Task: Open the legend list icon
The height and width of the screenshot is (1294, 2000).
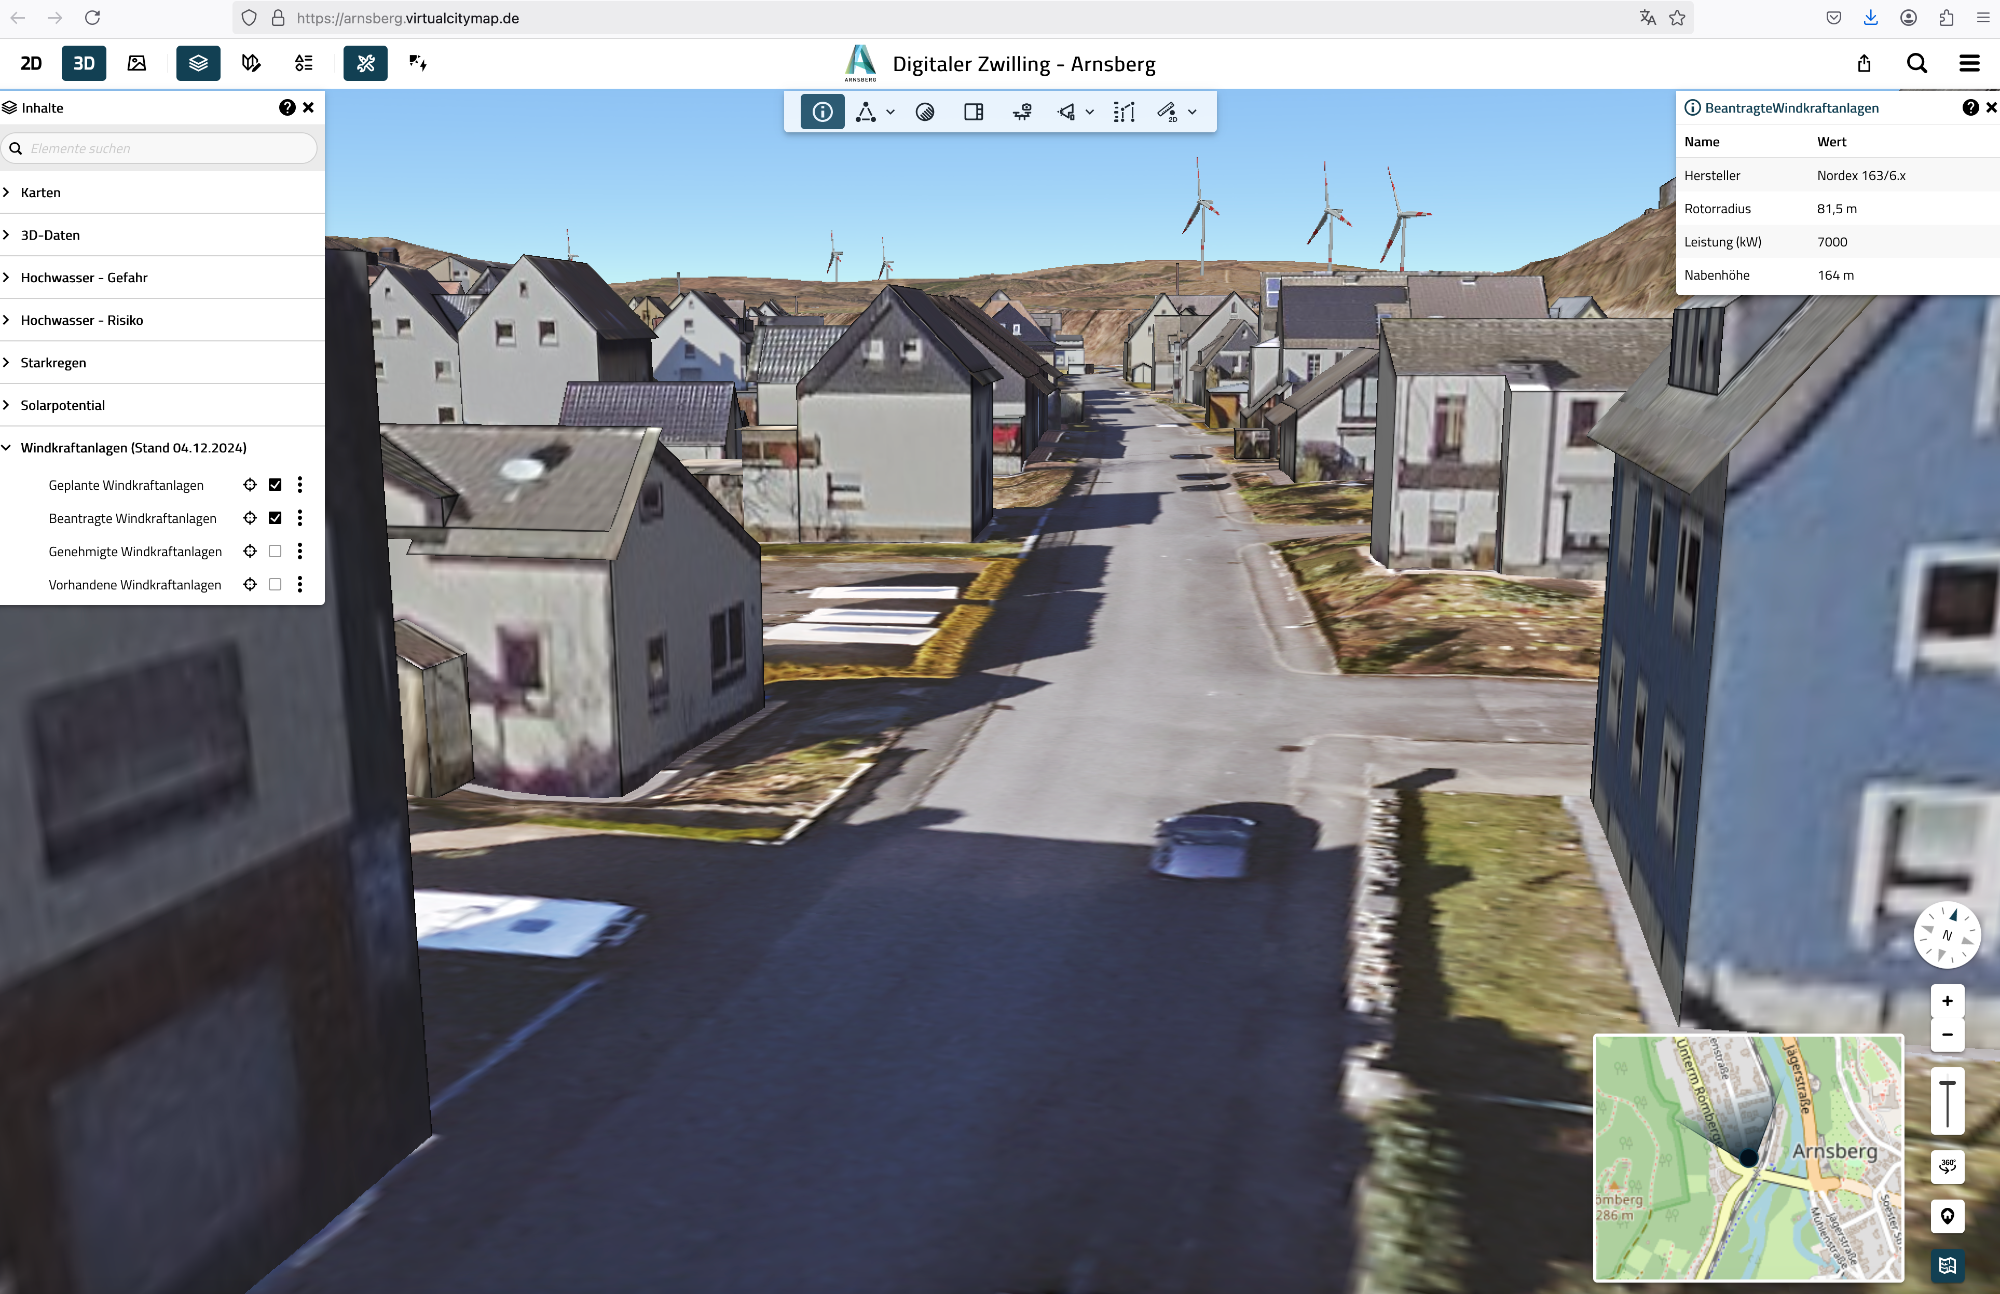Action: (x=304, y=63)
